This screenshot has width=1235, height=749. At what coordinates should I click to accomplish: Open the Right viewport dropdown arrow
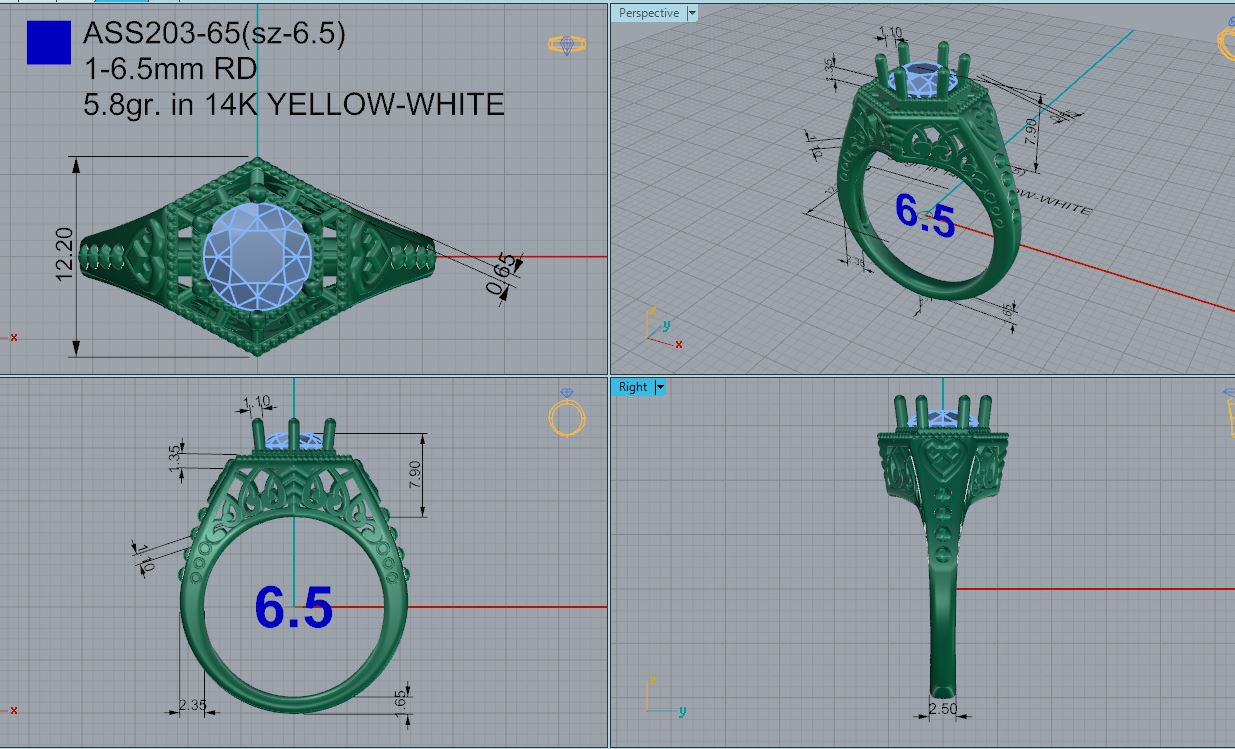tap(660, 387)
